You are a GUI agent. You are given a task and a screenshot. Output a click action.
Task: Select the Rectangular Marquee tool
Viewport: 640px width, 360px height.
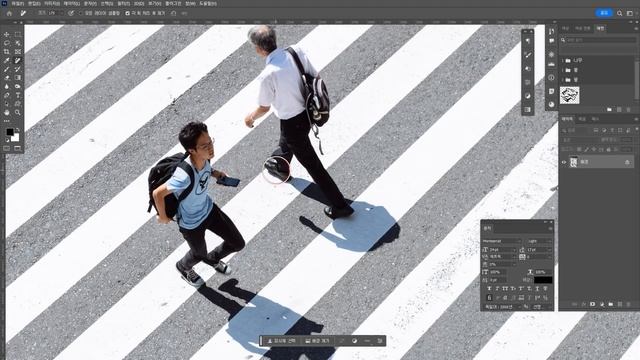click(x=18, y=35)
